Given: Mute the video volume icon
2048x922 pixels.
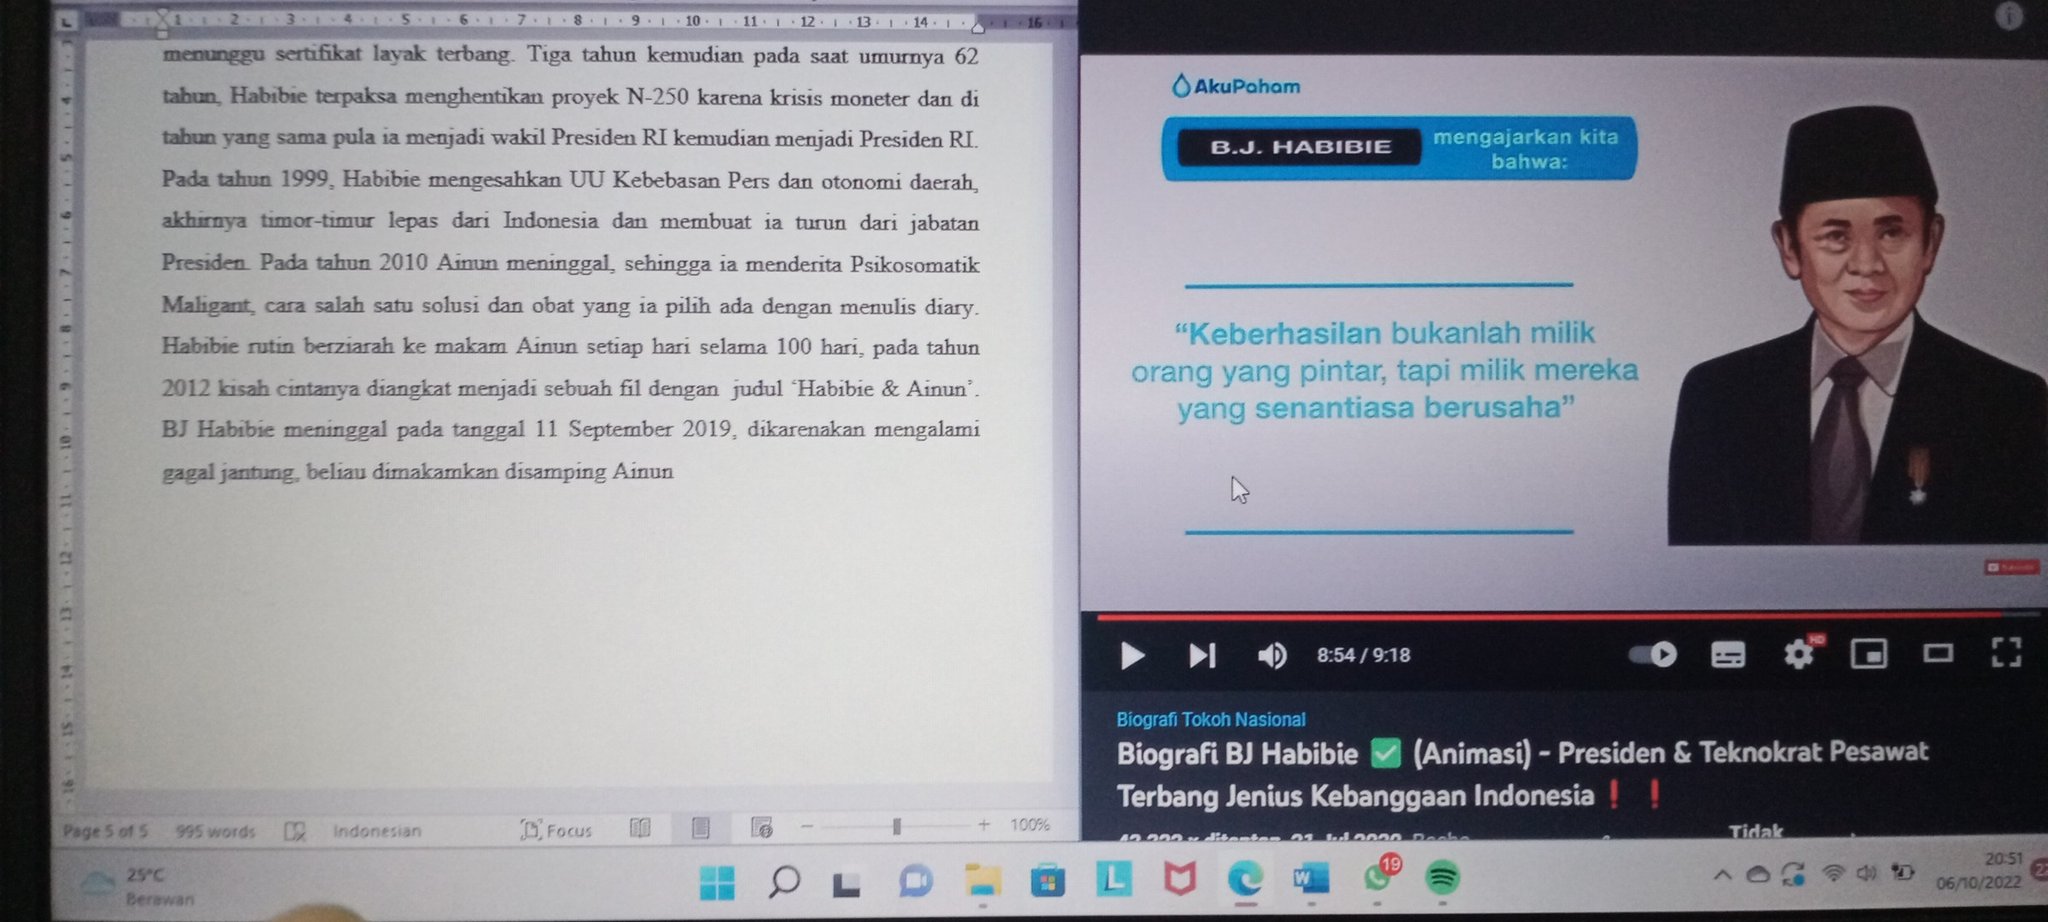Looking at the screenshot, I should point(1272,655).
